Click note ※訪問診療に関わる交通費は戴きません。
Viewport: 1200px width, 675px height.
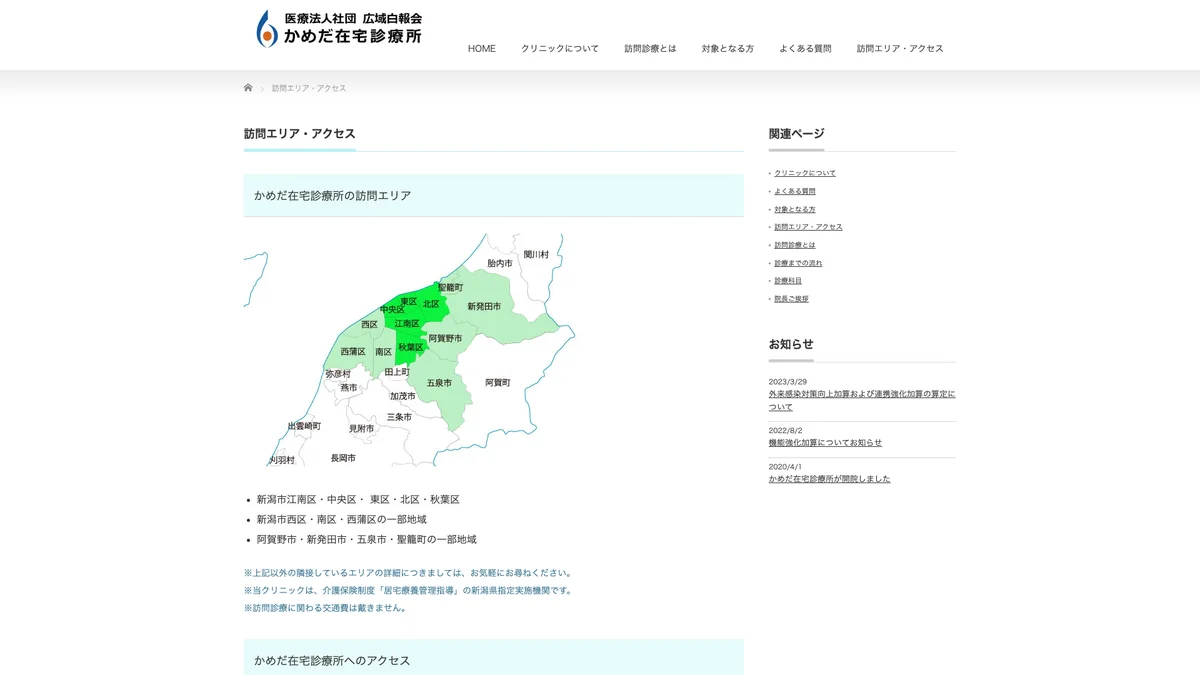click(326, 608)
